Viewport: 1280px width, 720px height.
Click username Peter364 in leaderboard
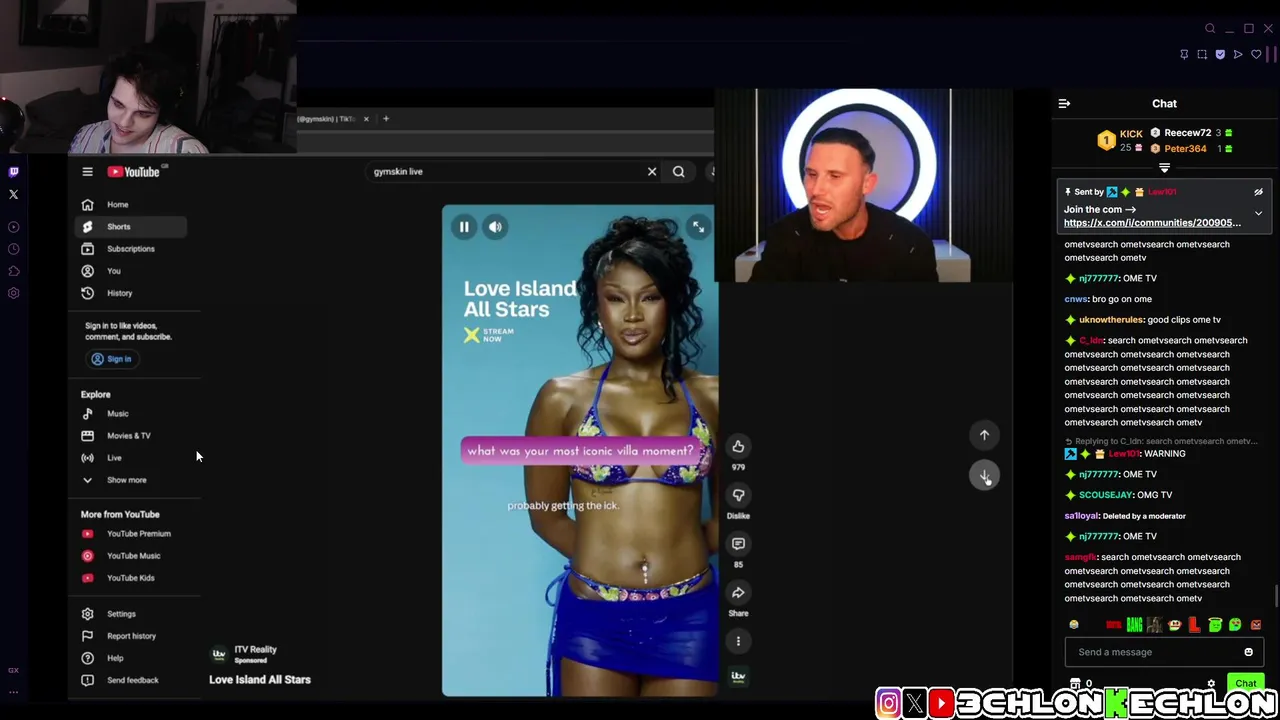click(x=1185, y=149)
